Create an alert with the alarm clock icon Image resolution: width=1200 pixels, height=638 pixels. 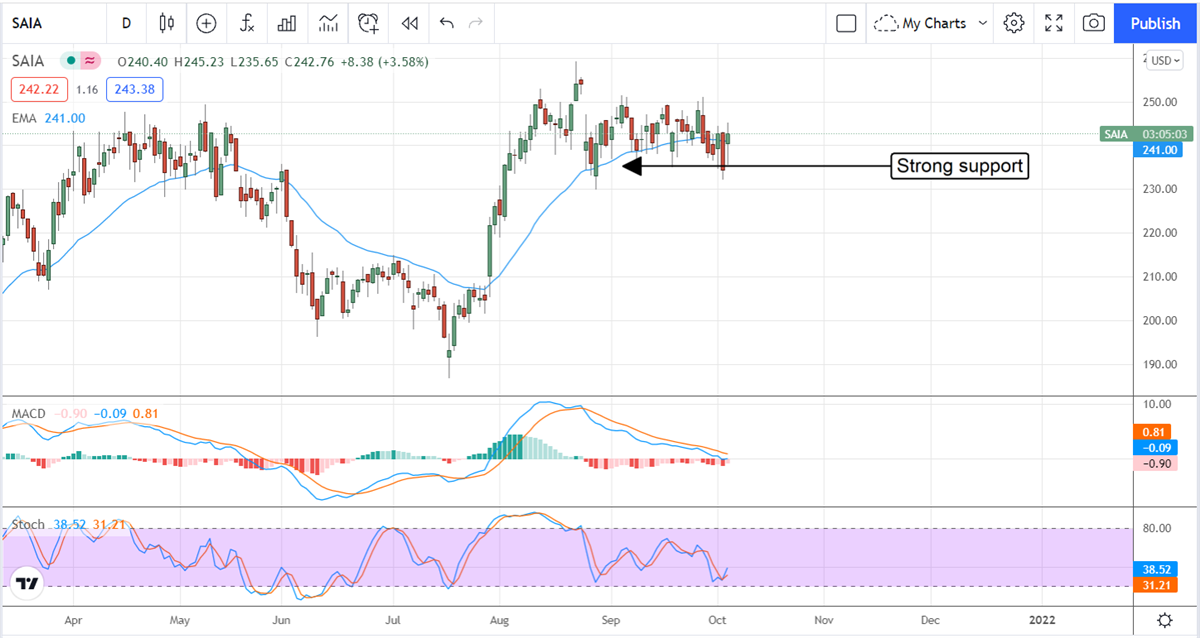click(x=369, y=22)
